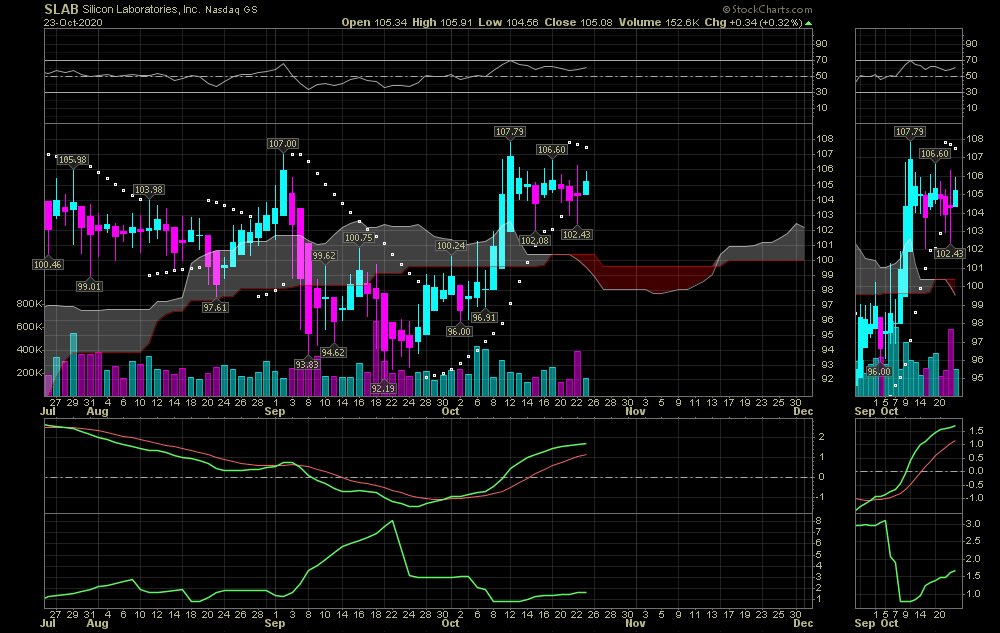Image resolution: width=1000 pixels, height=633 pixels.
Task: Click the 100.75 price label
Action: [x=358, y=237]
